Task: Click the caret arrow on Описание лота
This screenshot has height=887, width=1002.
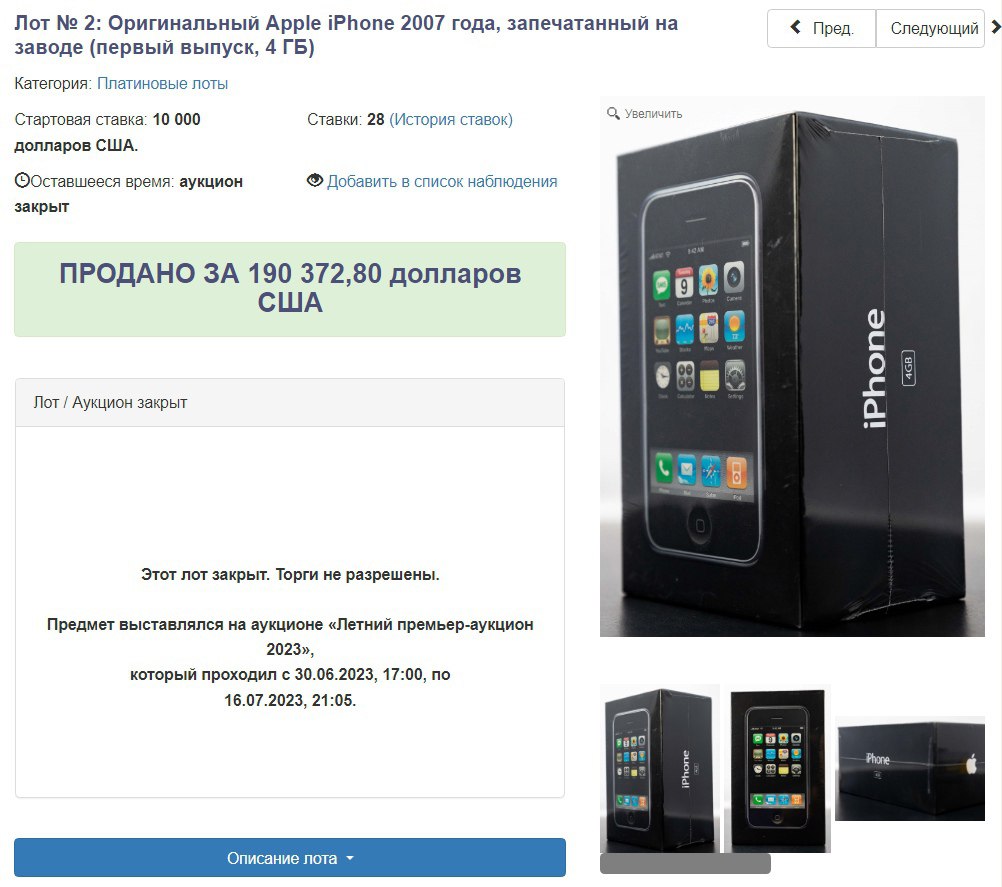Action: pyautogui.click(x=350, y=858)
